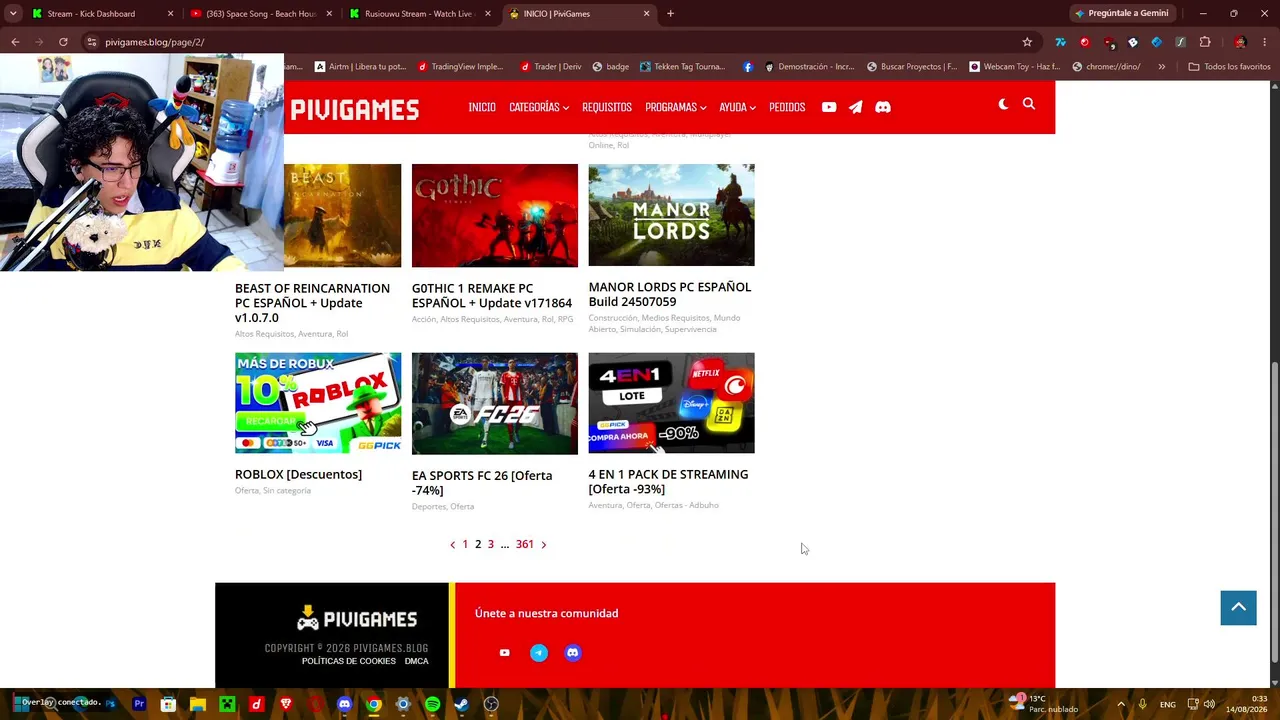
Task: Switch to Space Song - Beach House tab
Action: (260, 14)
